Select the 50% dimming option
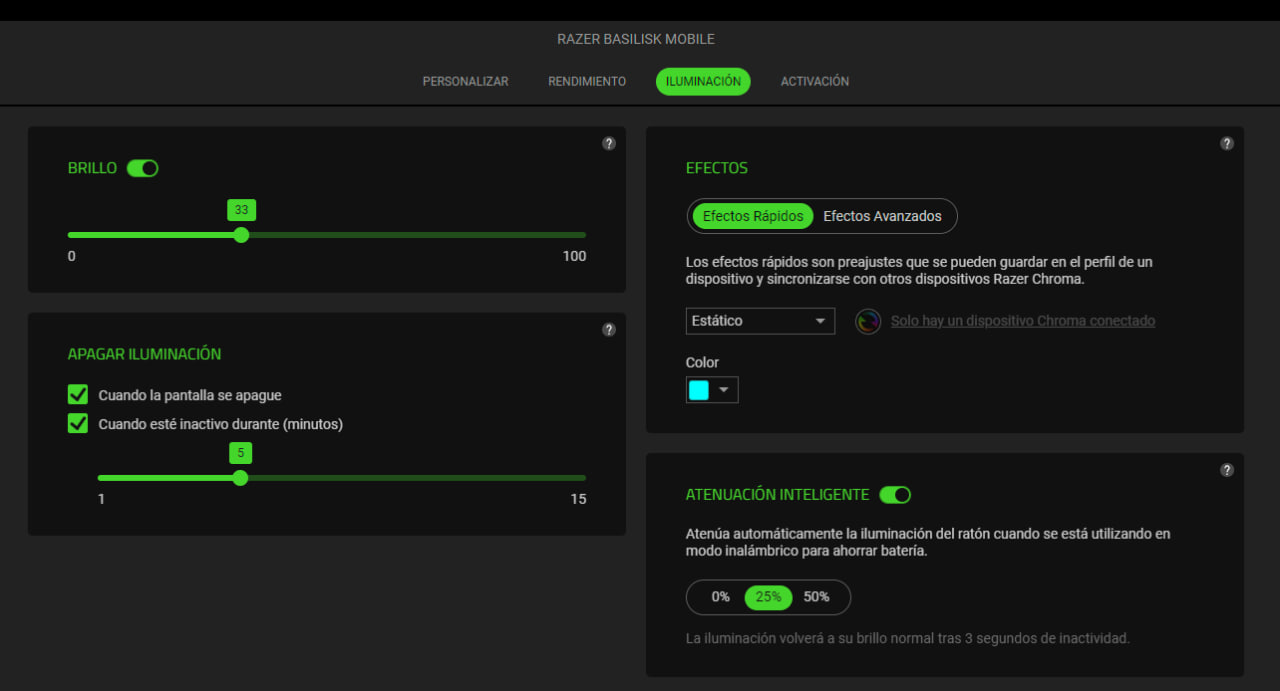Image resolution: width=1280 pixels, height=691 pixels. [817, 597]
